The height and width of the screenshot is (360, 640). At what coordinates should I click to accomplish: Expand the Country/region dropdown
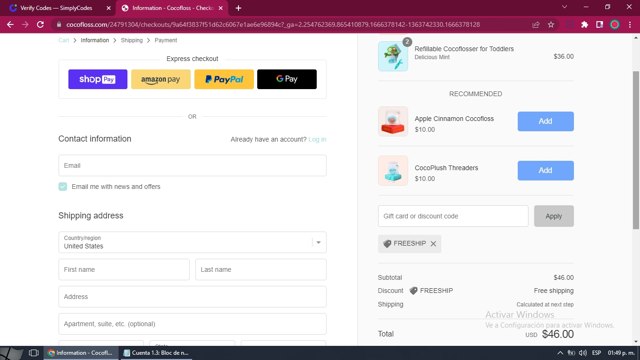click(x=192, y=242)
